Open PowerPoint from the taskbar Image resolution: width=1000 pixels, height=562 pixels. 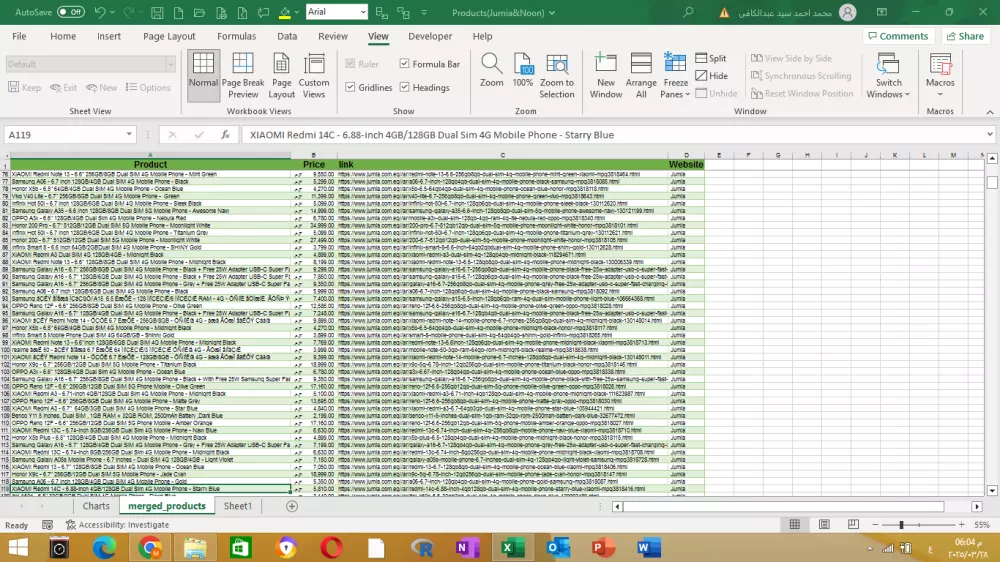[603, 547]
